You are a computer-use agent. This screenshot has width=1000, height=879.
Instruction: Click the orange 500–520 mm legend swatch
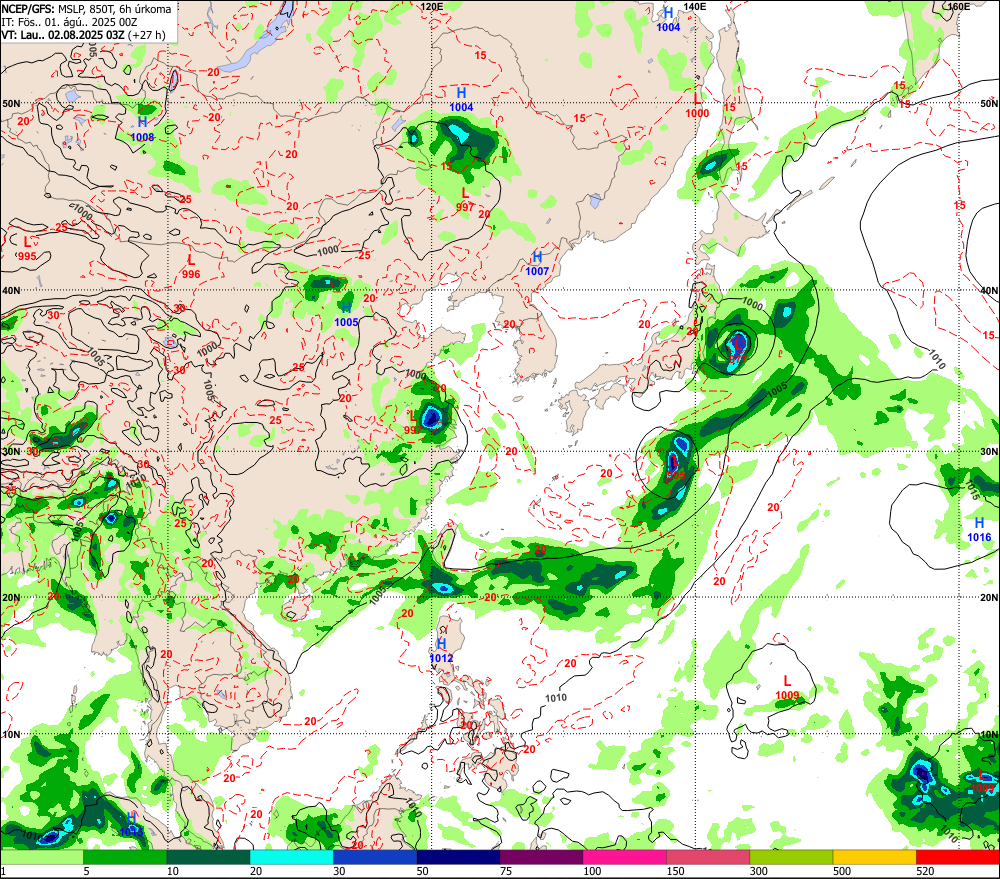[875, 857]
